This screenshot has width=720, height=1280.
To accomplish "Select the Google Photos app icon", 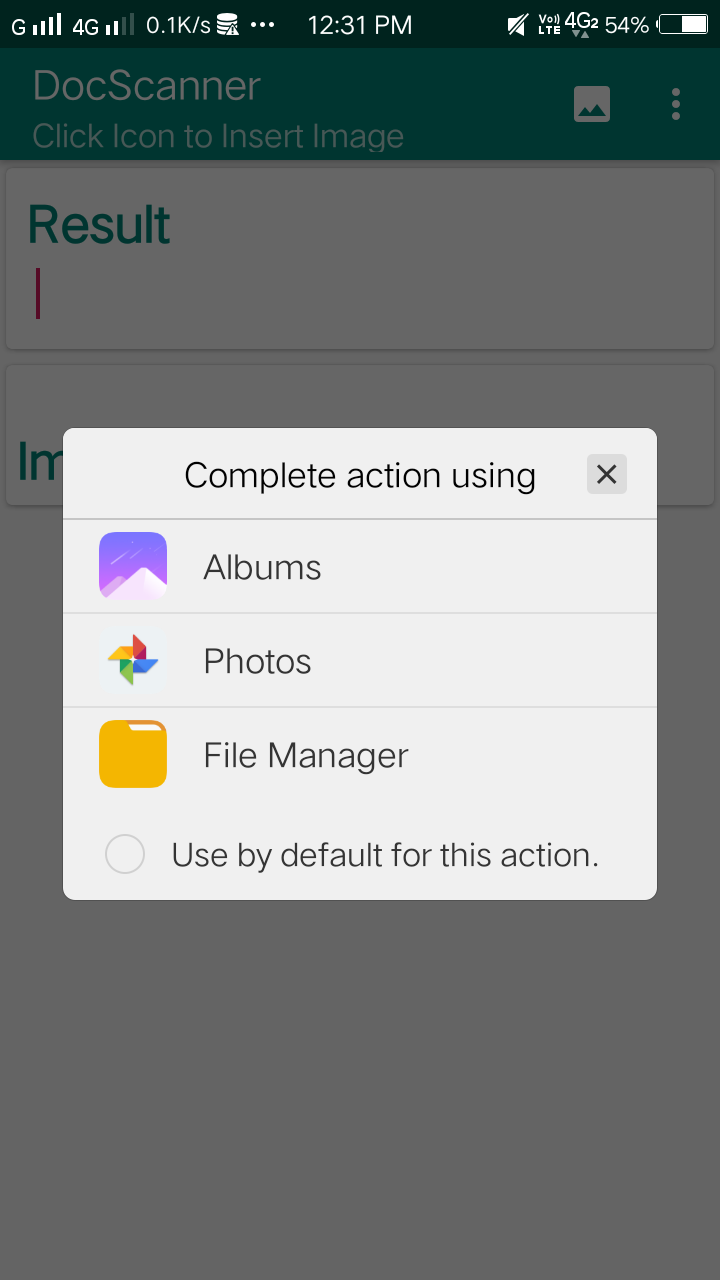I will [x=133, y=660].
